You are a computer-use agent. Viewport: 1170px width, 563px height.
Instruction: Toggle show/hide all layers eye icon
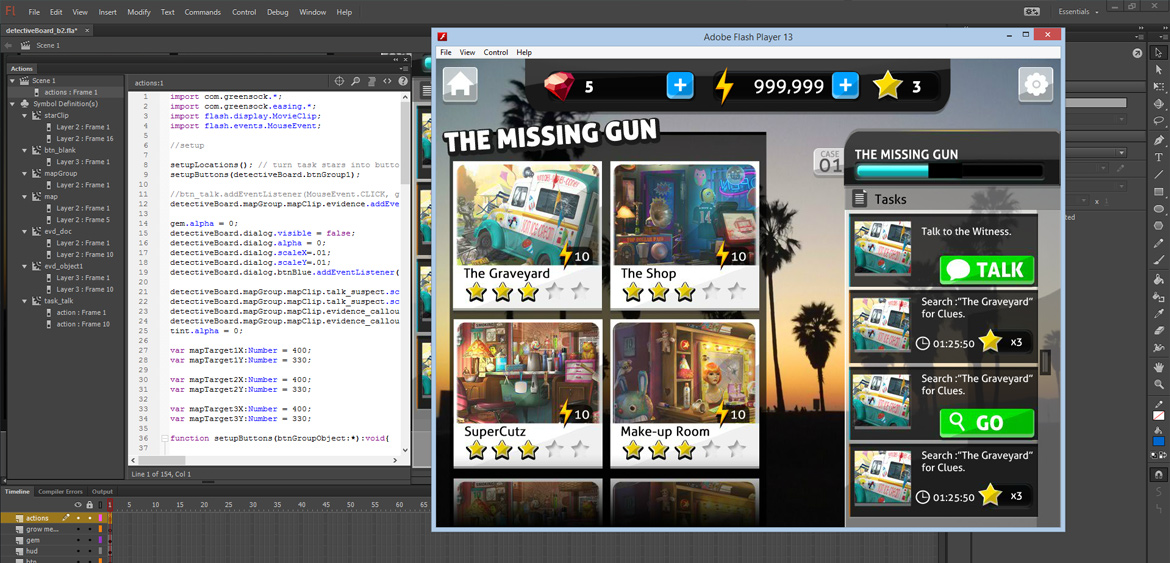[78, 505]
